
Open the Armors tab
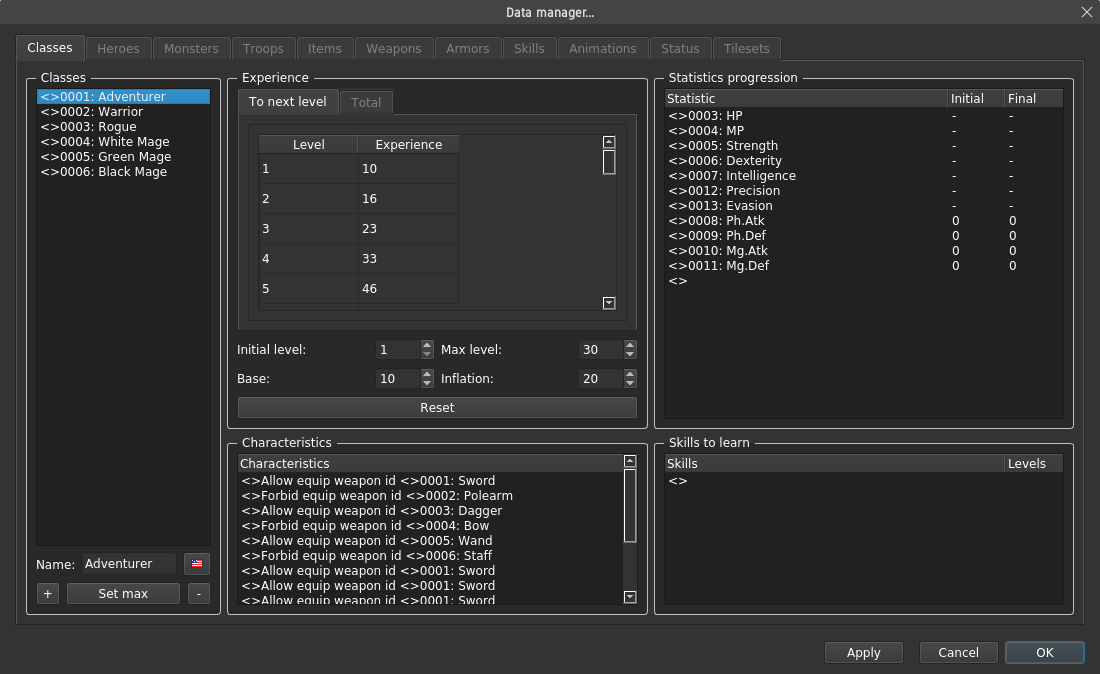[x=467, y=48]
